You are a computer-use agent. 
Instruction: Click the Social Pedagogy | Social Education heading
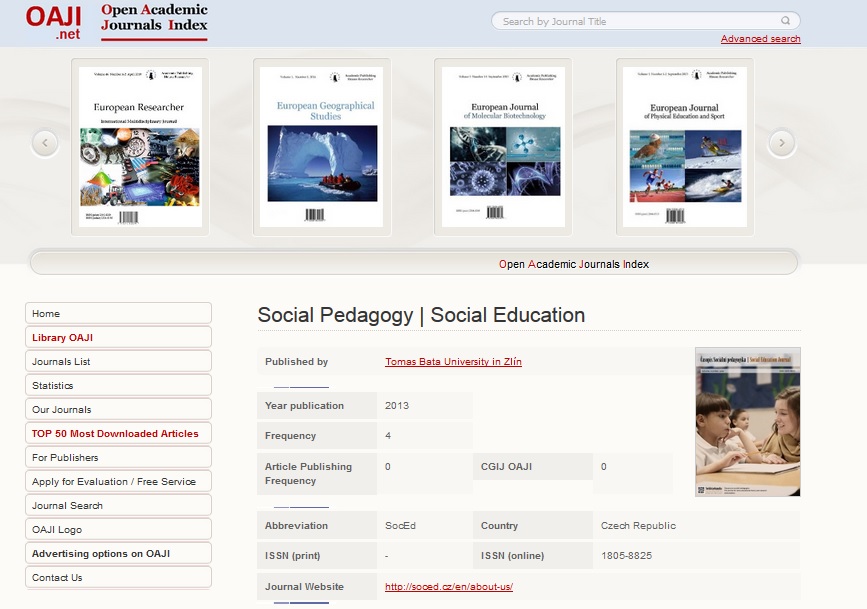[x=421, y=315]
